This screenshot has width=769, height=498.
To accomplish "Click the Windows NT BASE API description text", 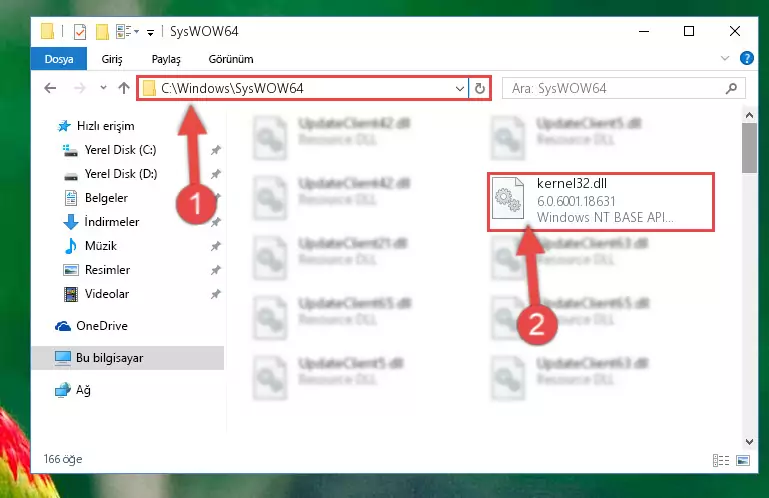I will point(605,217).
